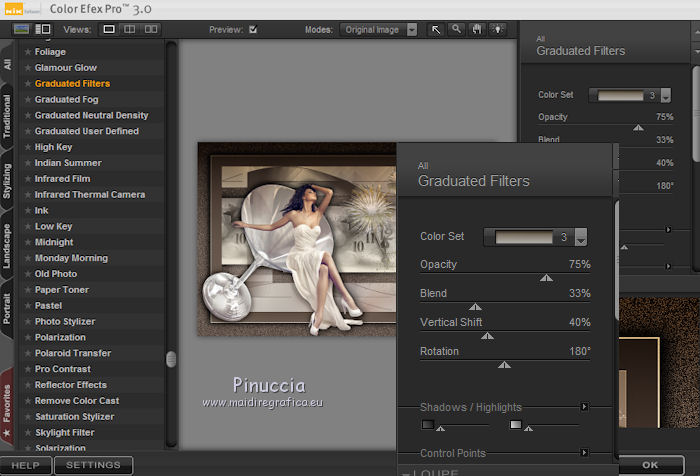Click the lightbulb background color icon
Image resolution: width=700 pixels, height=476 pixels.
497,29
